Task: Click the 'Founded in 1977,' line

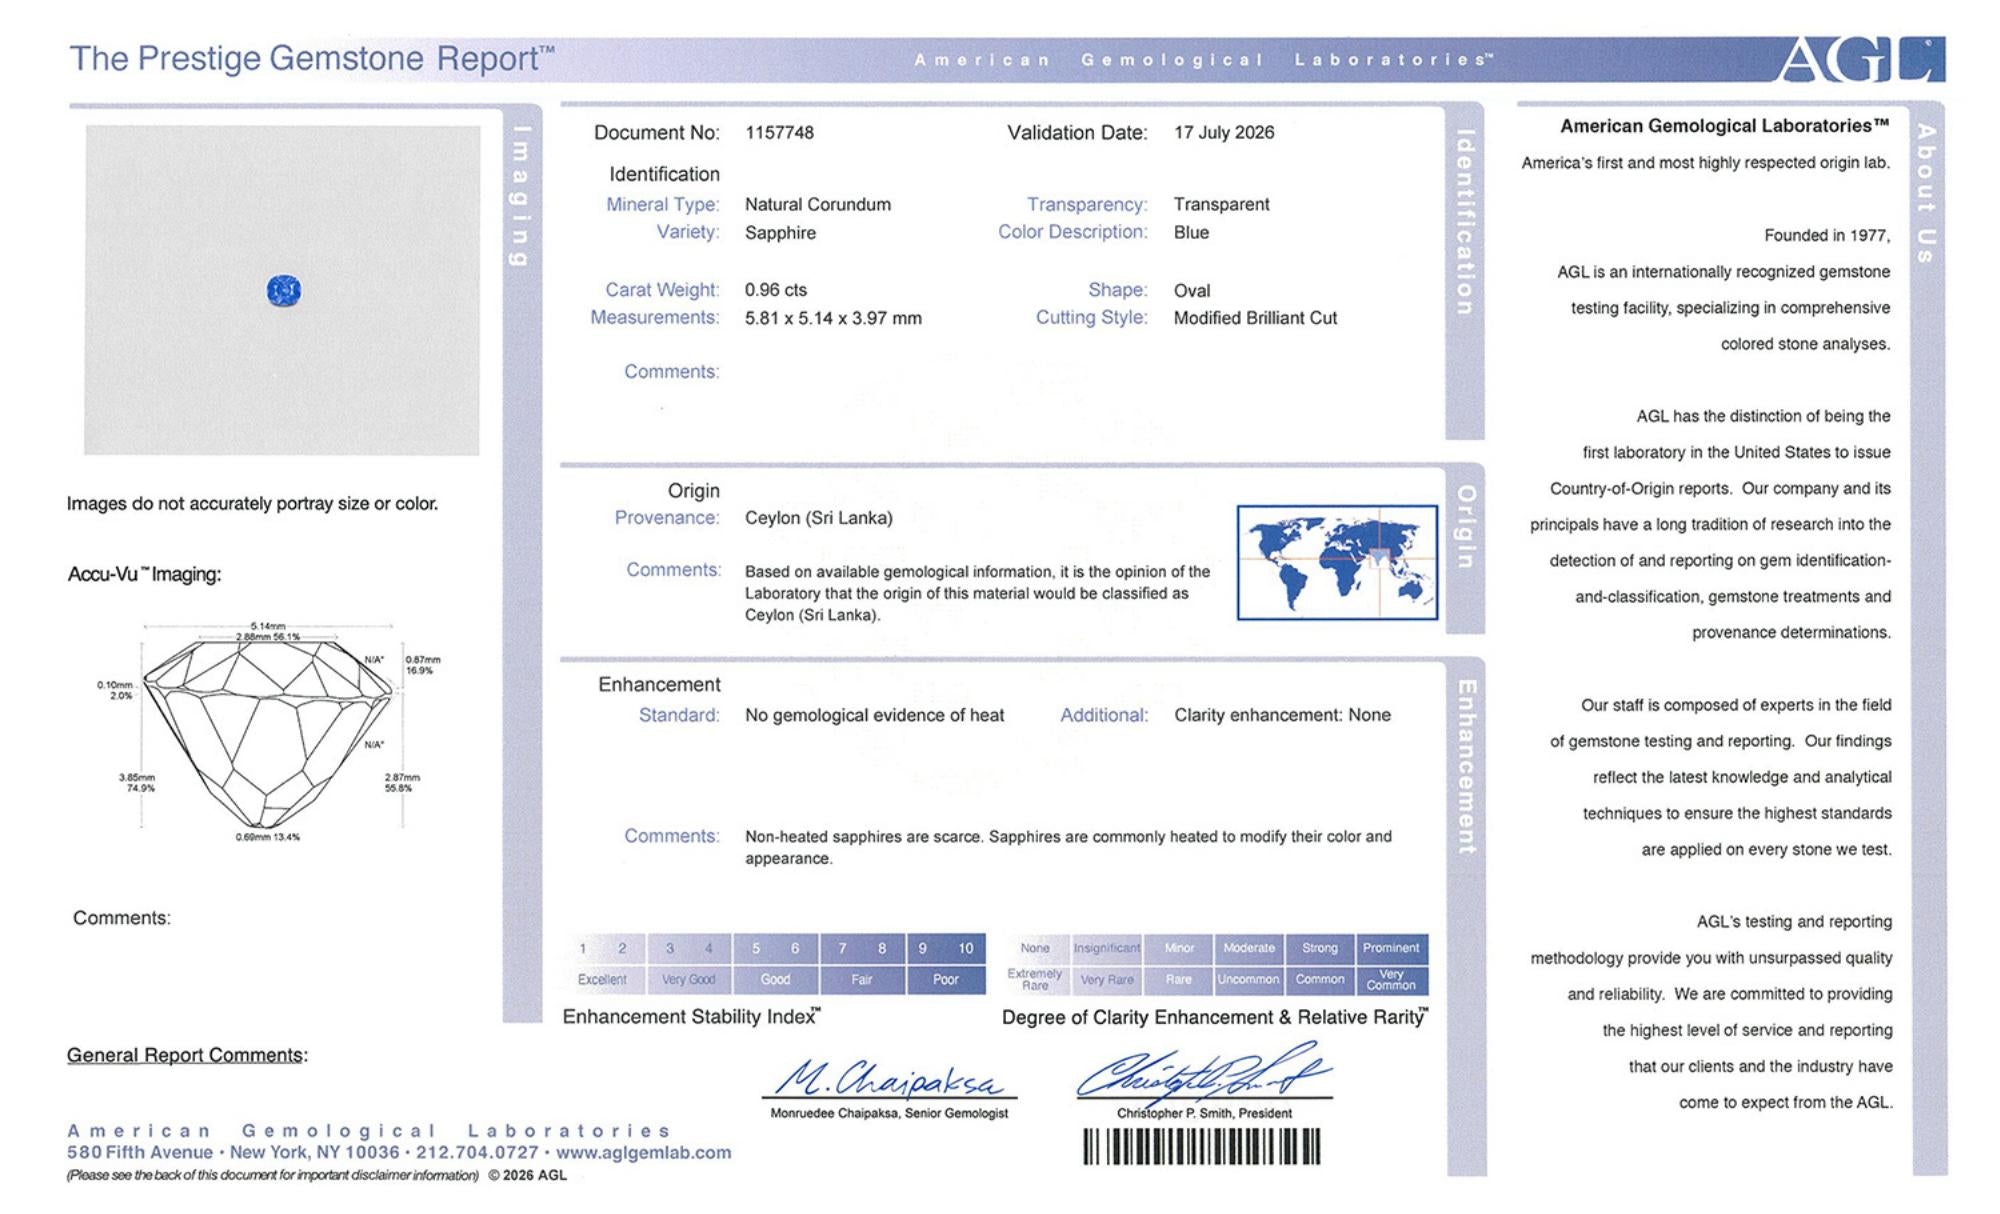Action: [1827, 236]
